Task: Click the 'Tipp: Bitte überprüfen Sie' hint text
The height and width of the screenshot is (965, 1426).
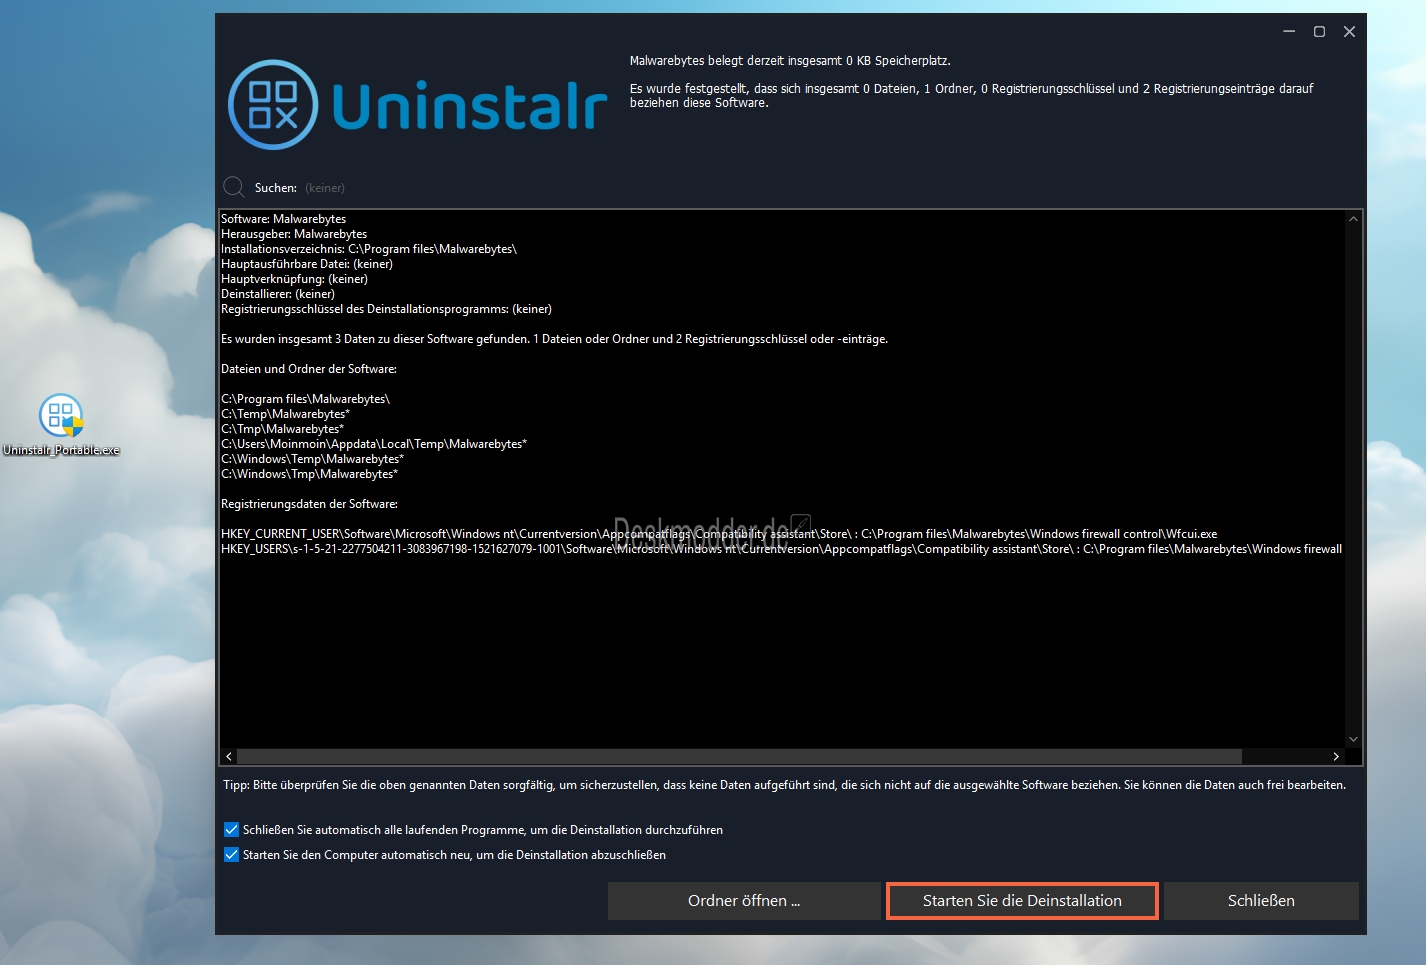Action: point(785,785)
